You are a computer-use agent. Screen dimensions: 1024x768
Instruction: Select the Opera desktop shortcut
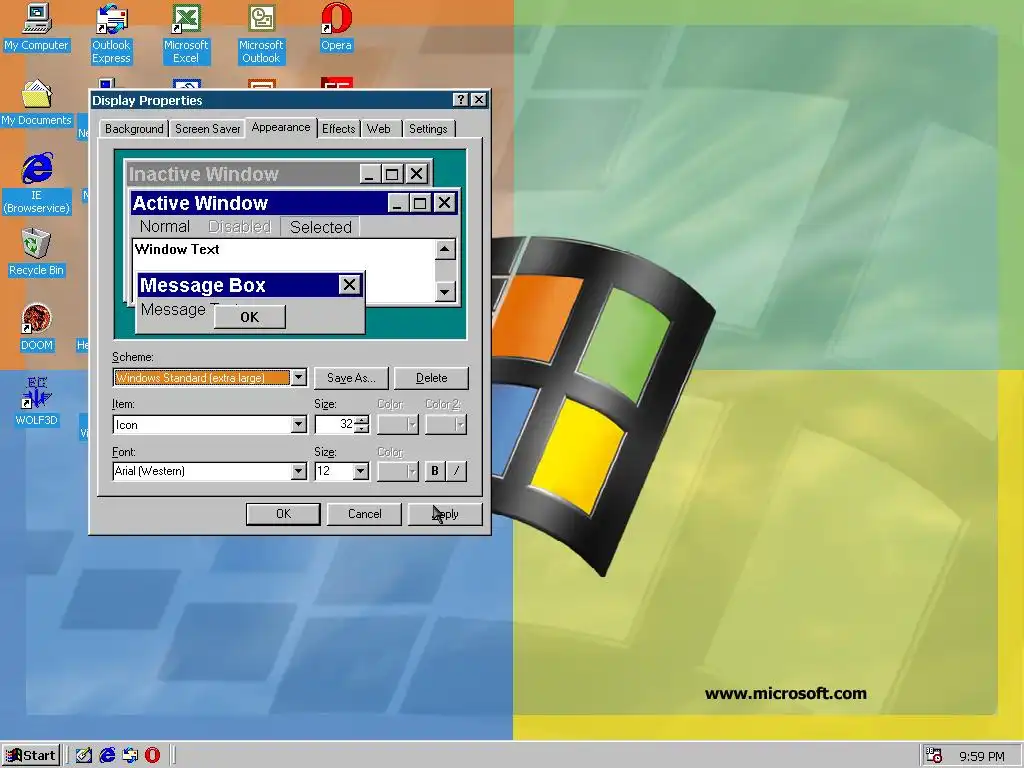[336, 27]
